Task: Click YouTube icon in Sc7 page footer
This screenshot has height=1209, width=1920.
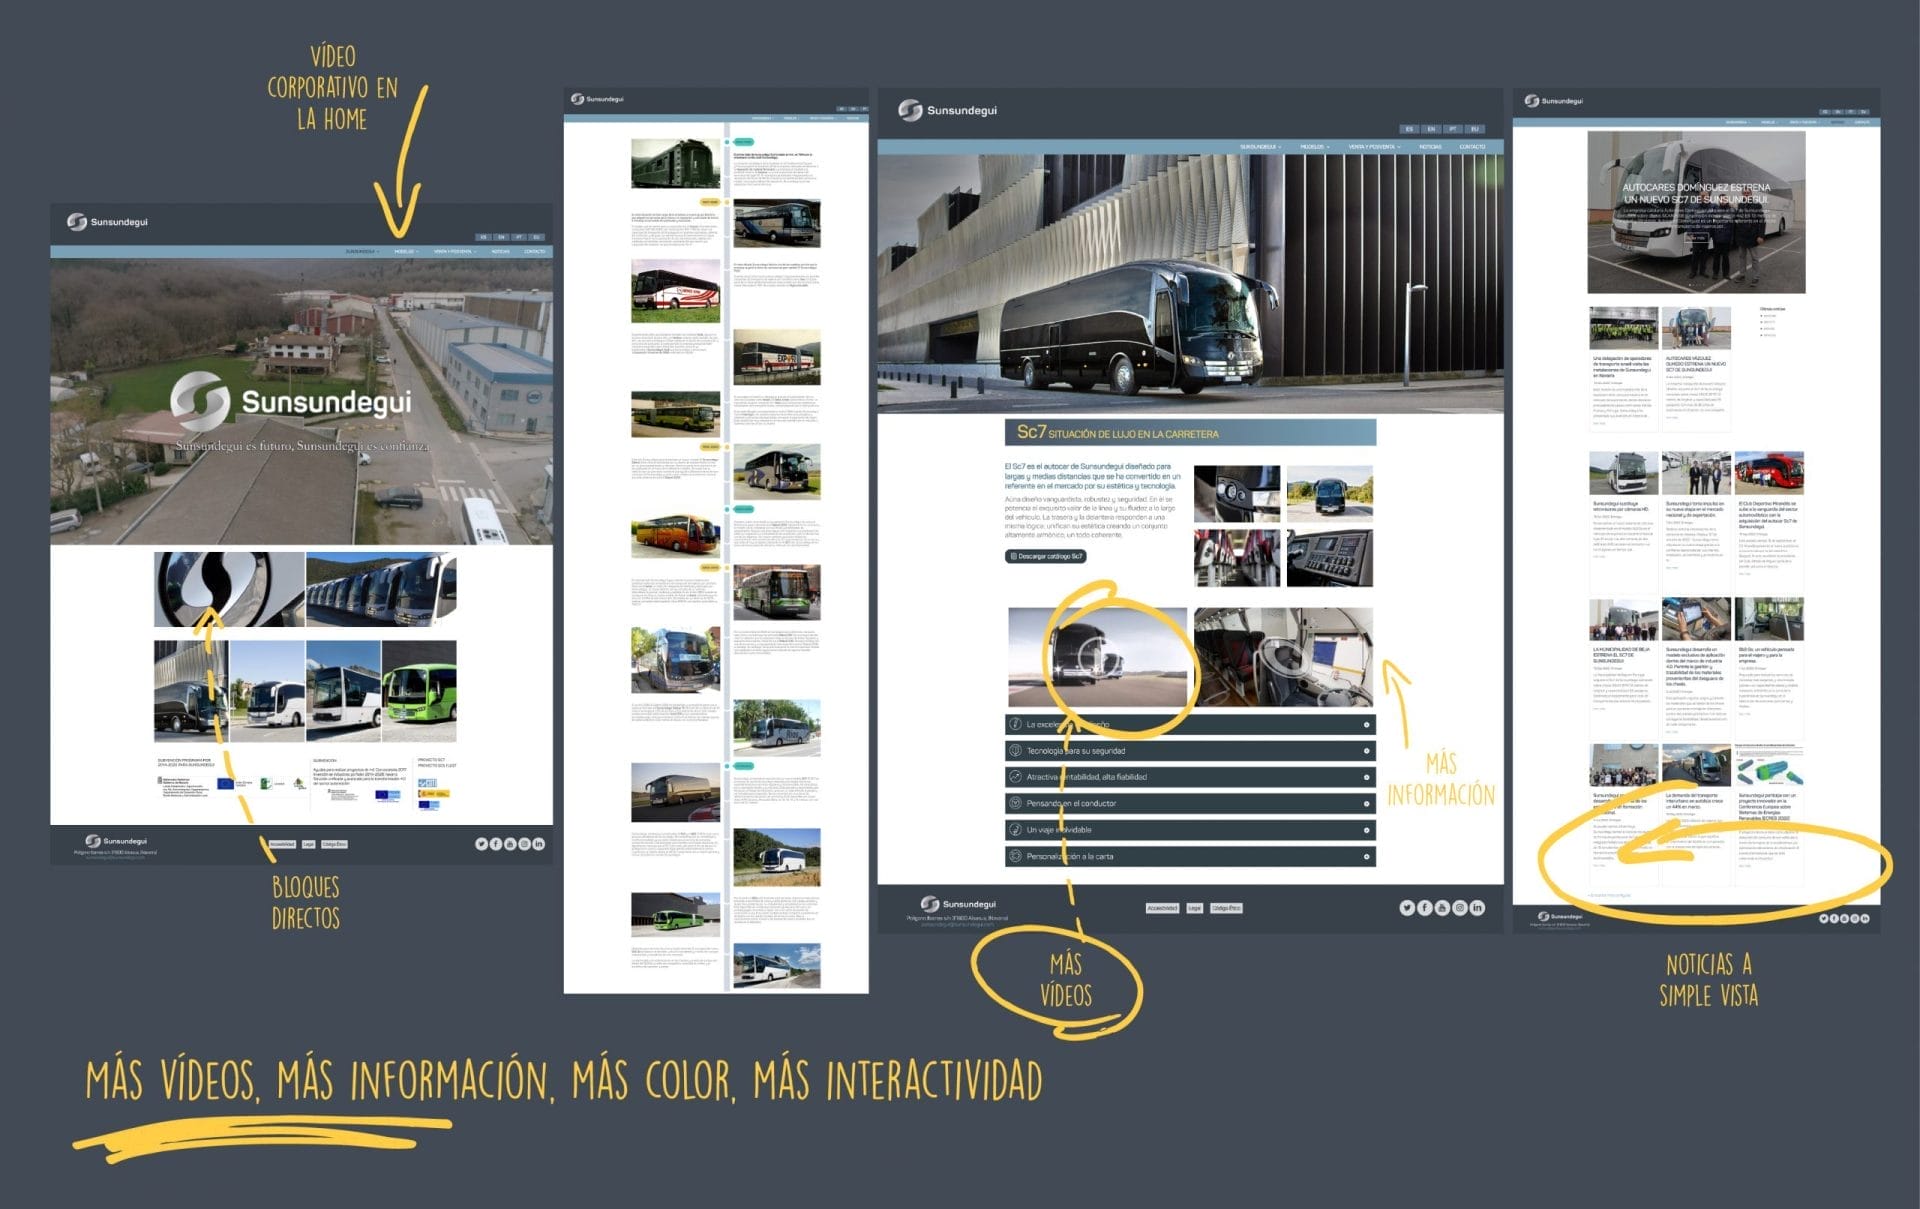Action: 1442,908
